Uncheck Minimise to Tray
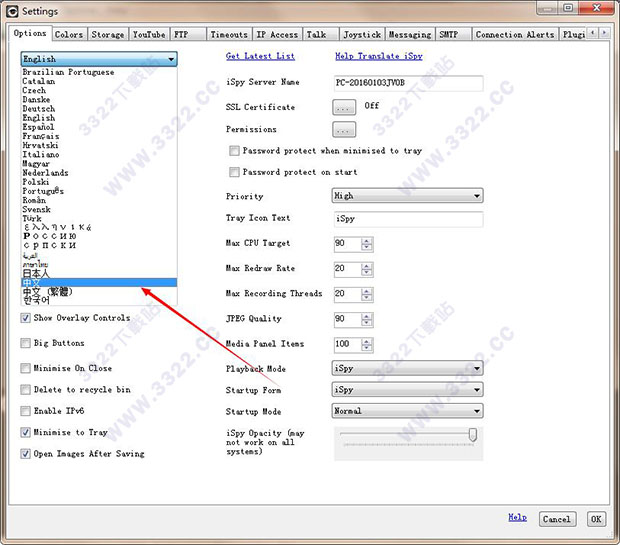620x545 pixels. click(26, 432)
